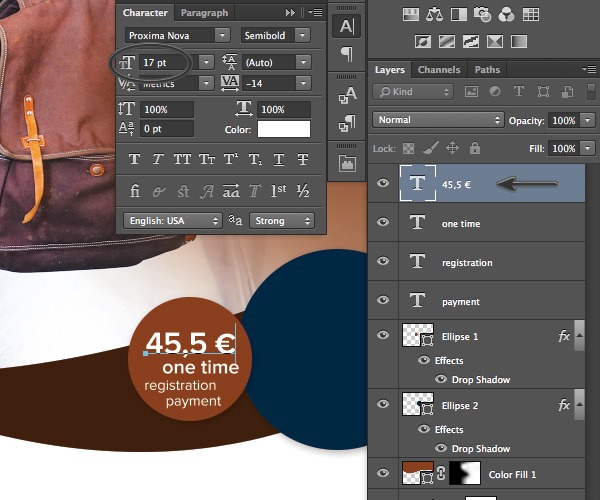Switch to the Channels tab
Screen dimensions: 600x500
click(439, 70)
